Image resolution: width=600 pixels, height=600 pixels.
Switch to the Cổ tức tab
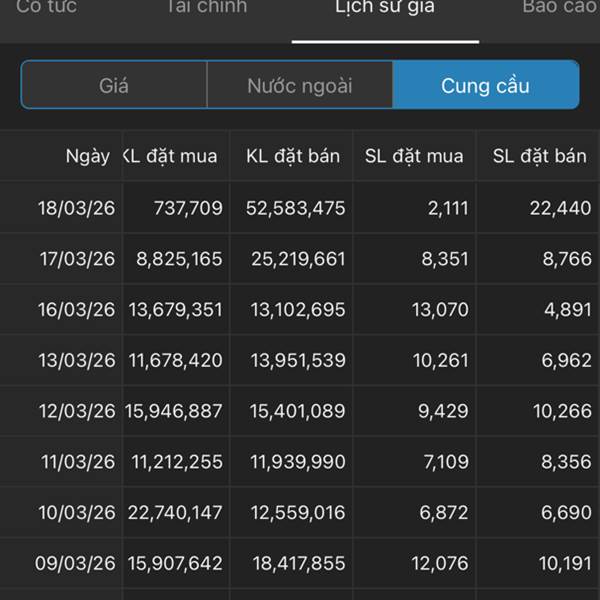[46, 7]
